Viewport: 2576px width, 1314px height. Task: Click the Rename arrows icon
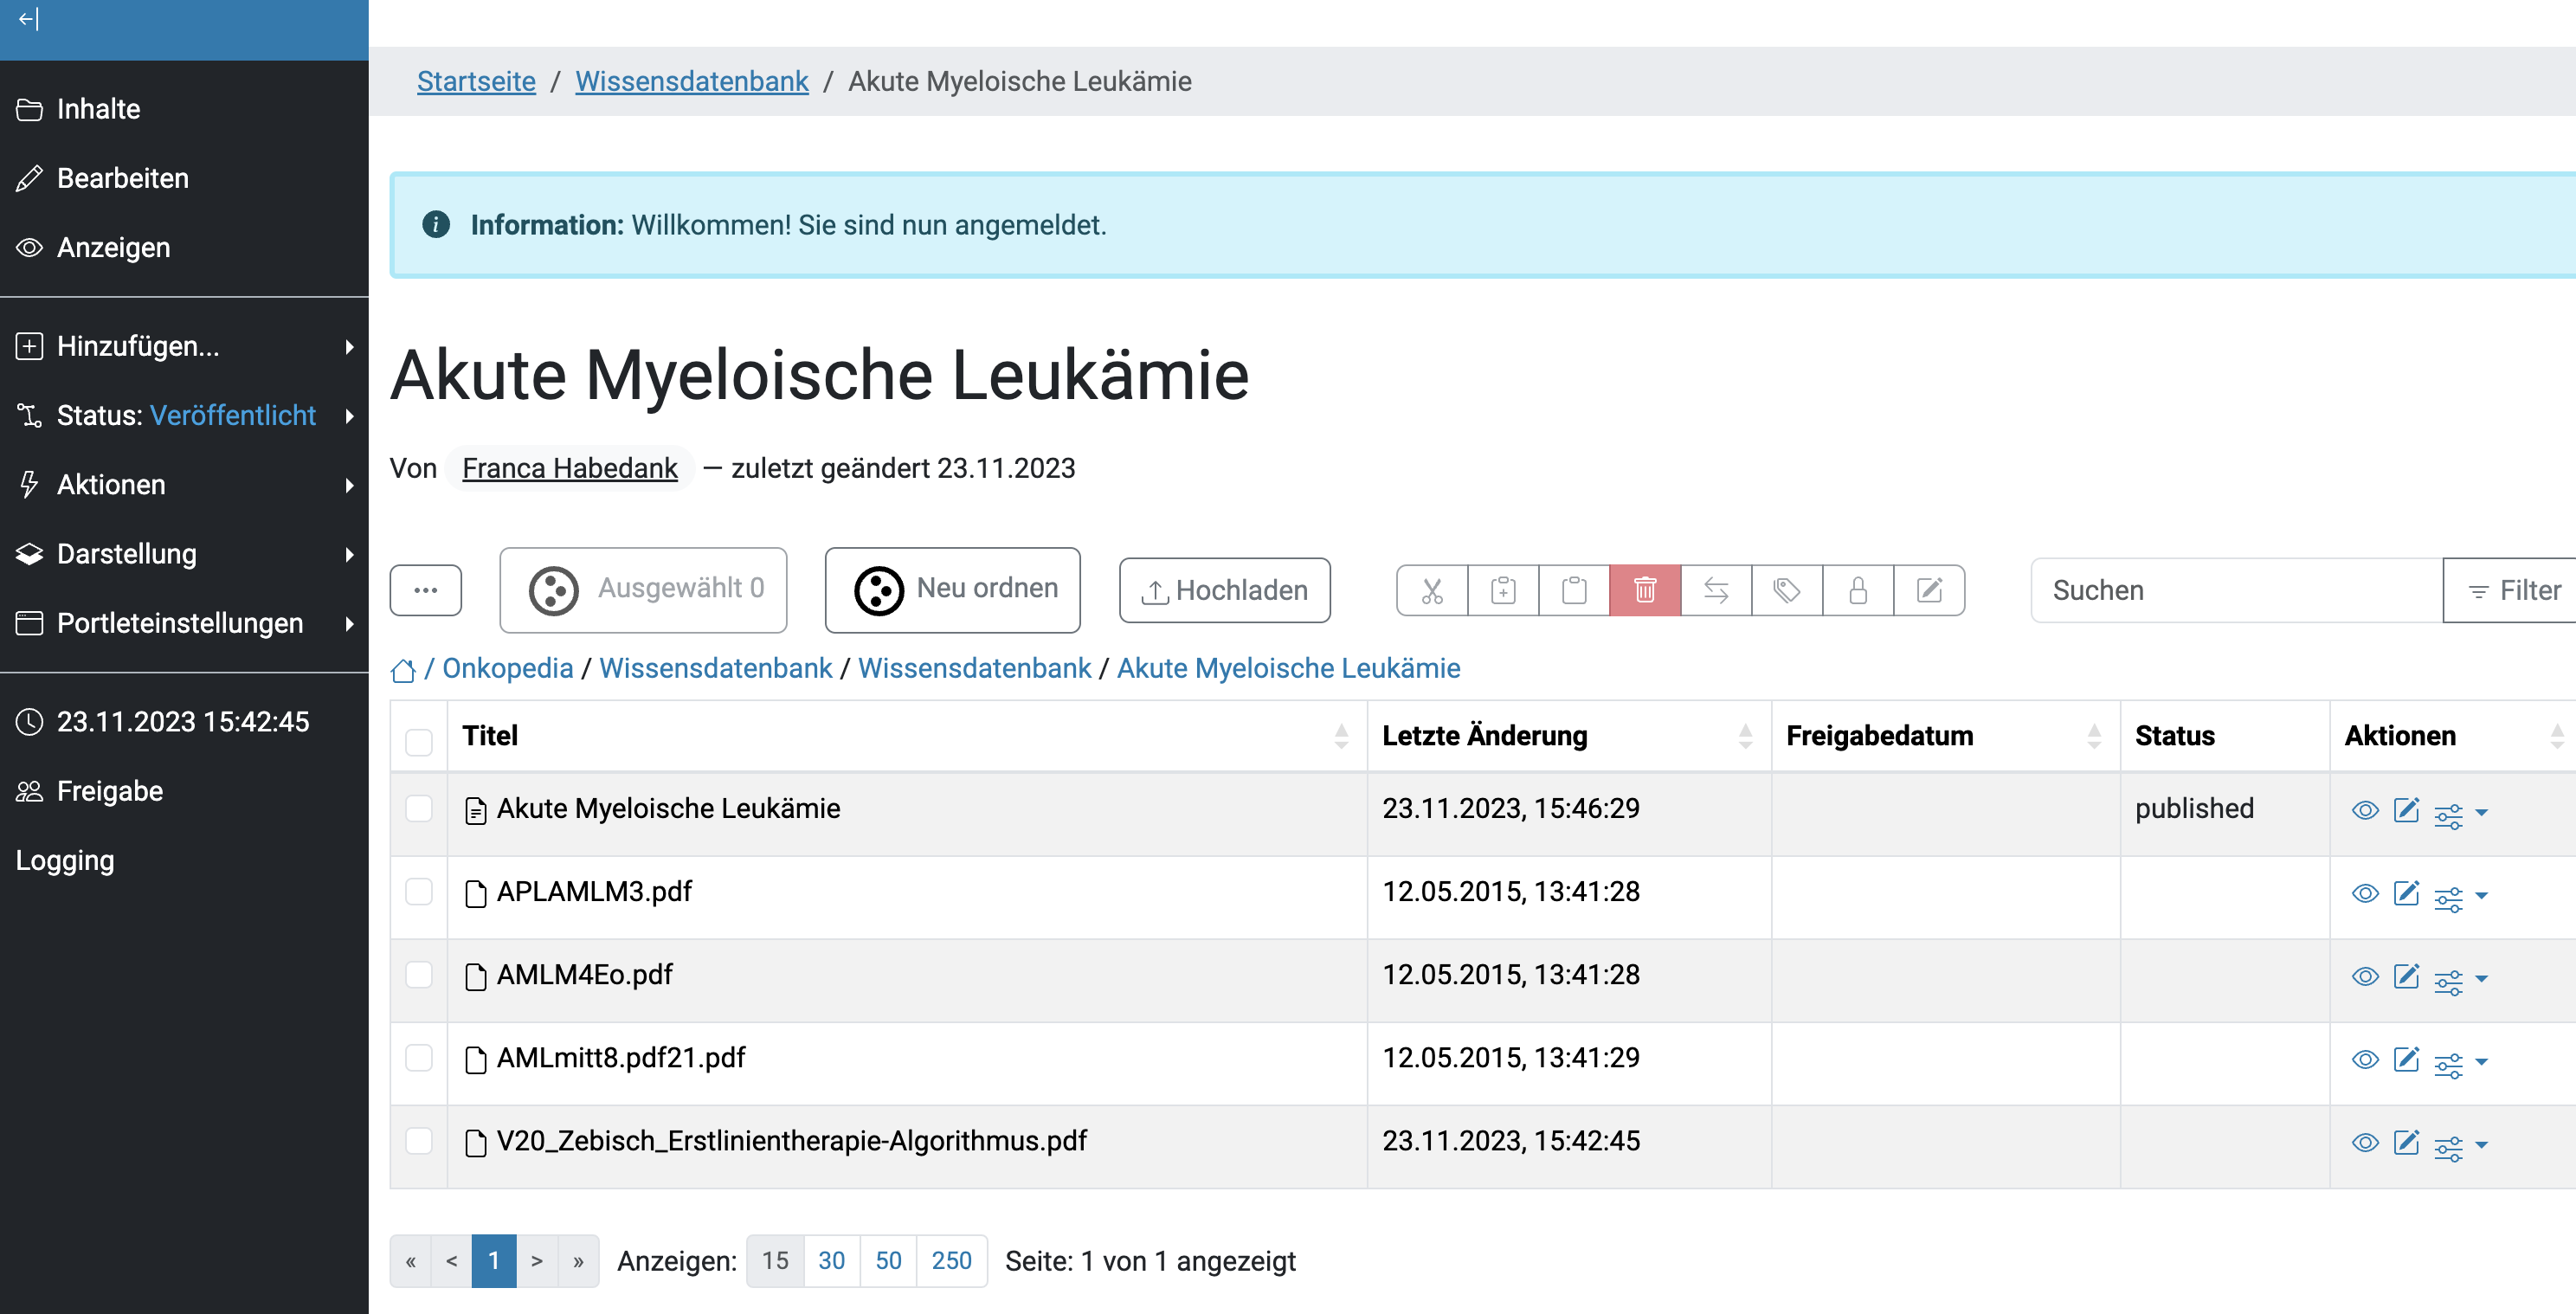[x=1716, y=590]
